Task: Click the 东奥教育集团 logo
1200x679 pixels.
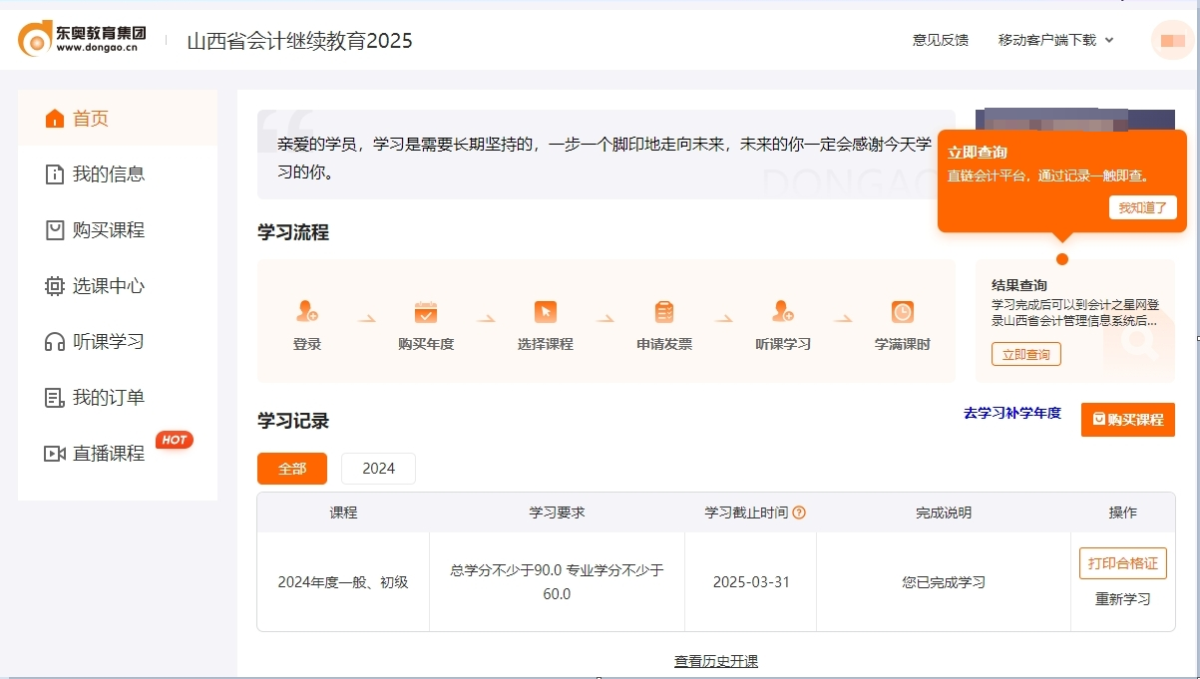Action: pyautogui.click(x=80, y=37)
